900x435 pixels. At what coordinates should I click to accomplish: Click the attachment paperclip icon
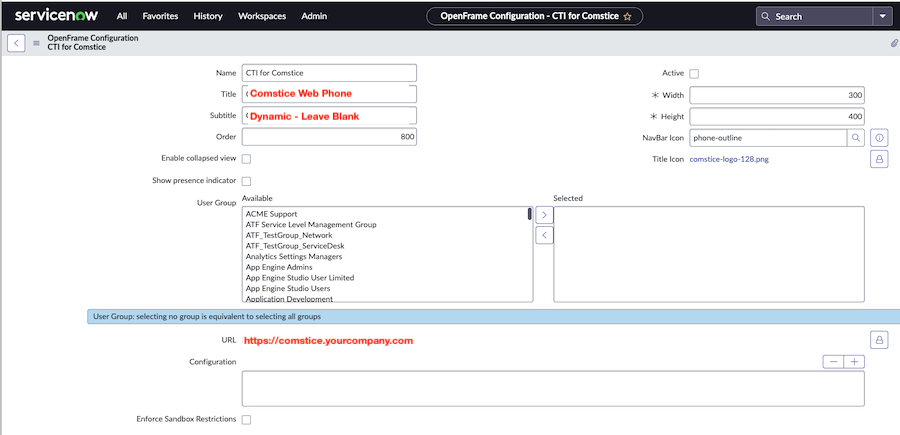tap(893, 43)
